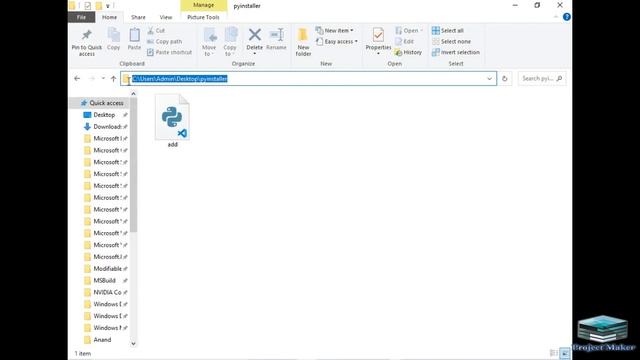Screen dimensions: 640x360
Task: Open the File menu tab
Action: (82, 17)
